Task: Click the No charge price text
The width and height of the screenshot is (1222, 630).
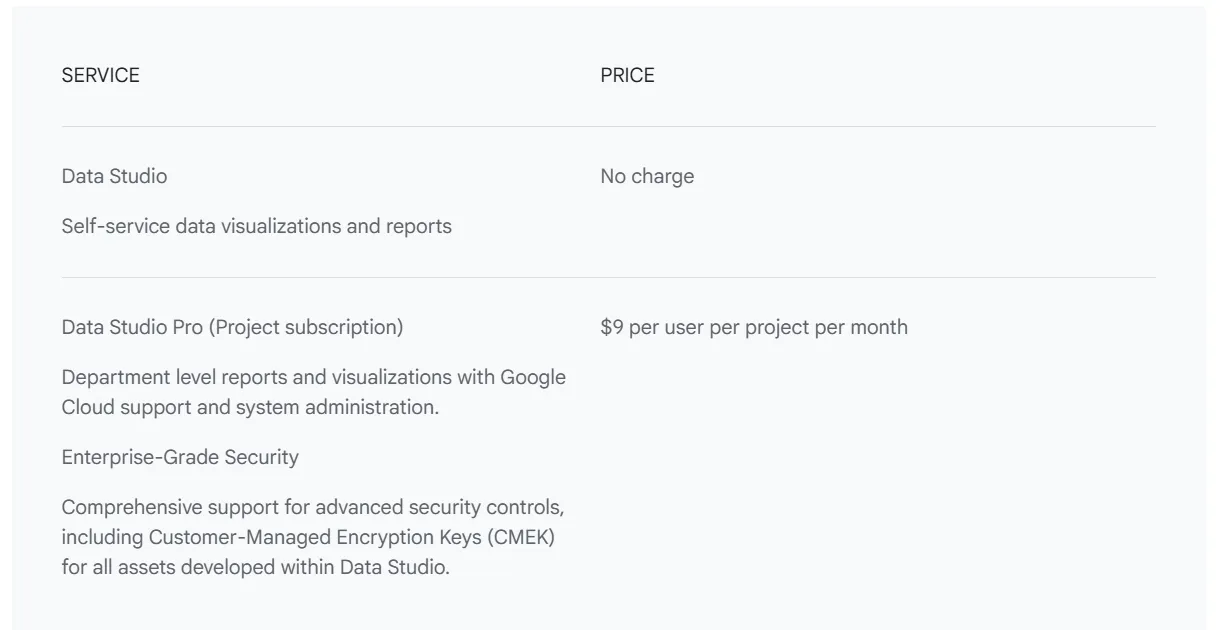Action: click(x=647, y=177)
